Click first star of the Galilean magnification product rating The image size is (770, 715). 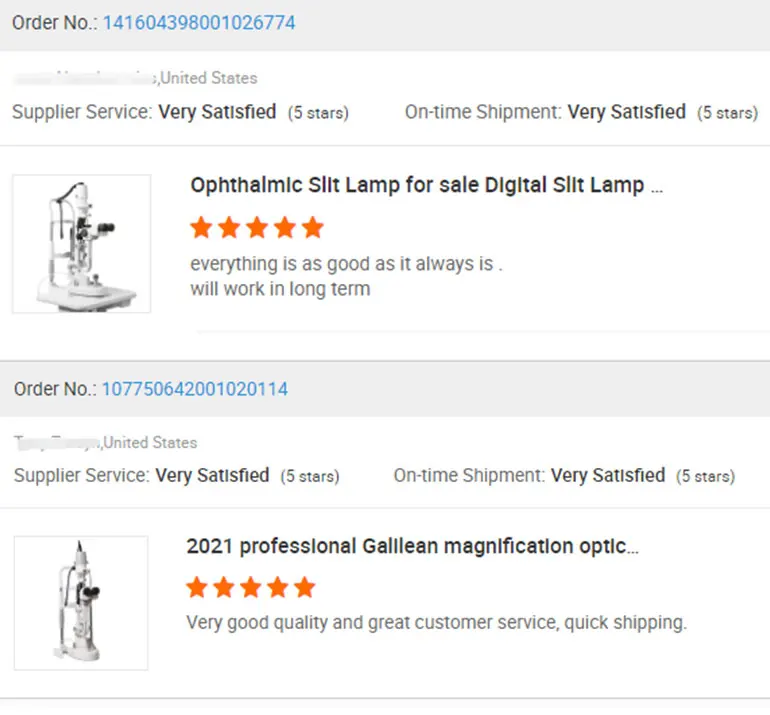tap(197, 587)
